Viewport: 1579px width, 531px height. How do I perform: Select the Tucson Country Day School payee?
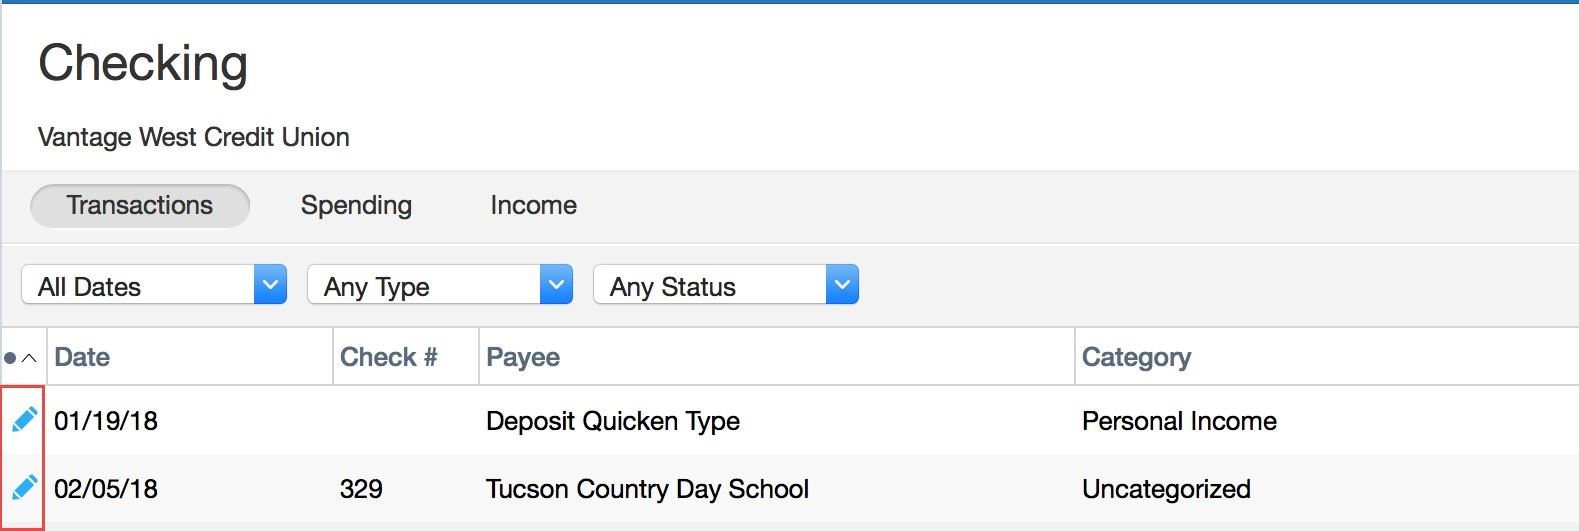647,489
